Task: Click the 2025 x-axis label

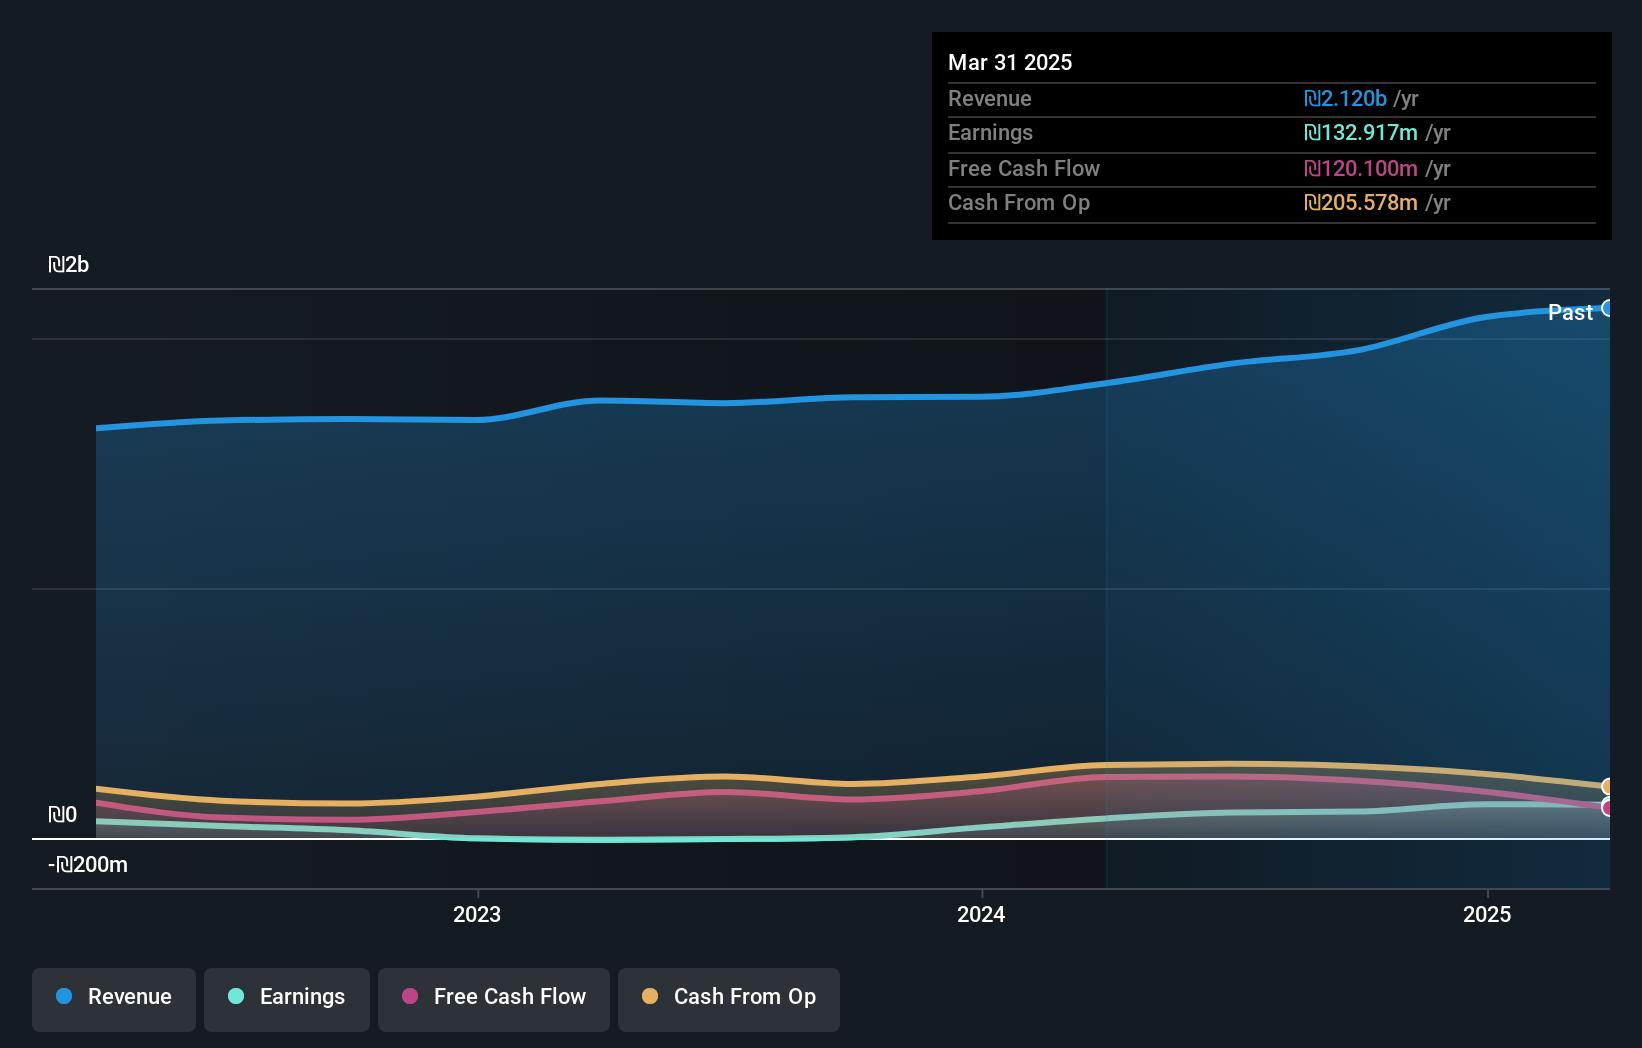Action: pyautogui.click(x=1487, y=914)
